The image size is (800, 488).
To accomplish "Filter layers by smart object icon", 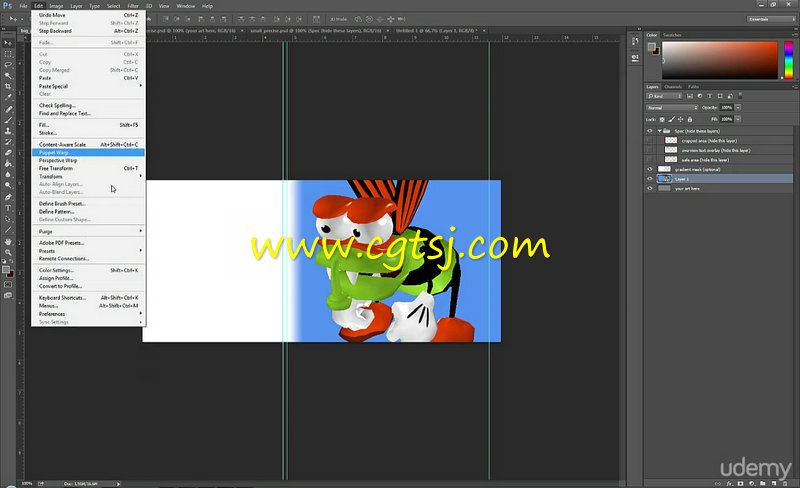I will [730, 96].
